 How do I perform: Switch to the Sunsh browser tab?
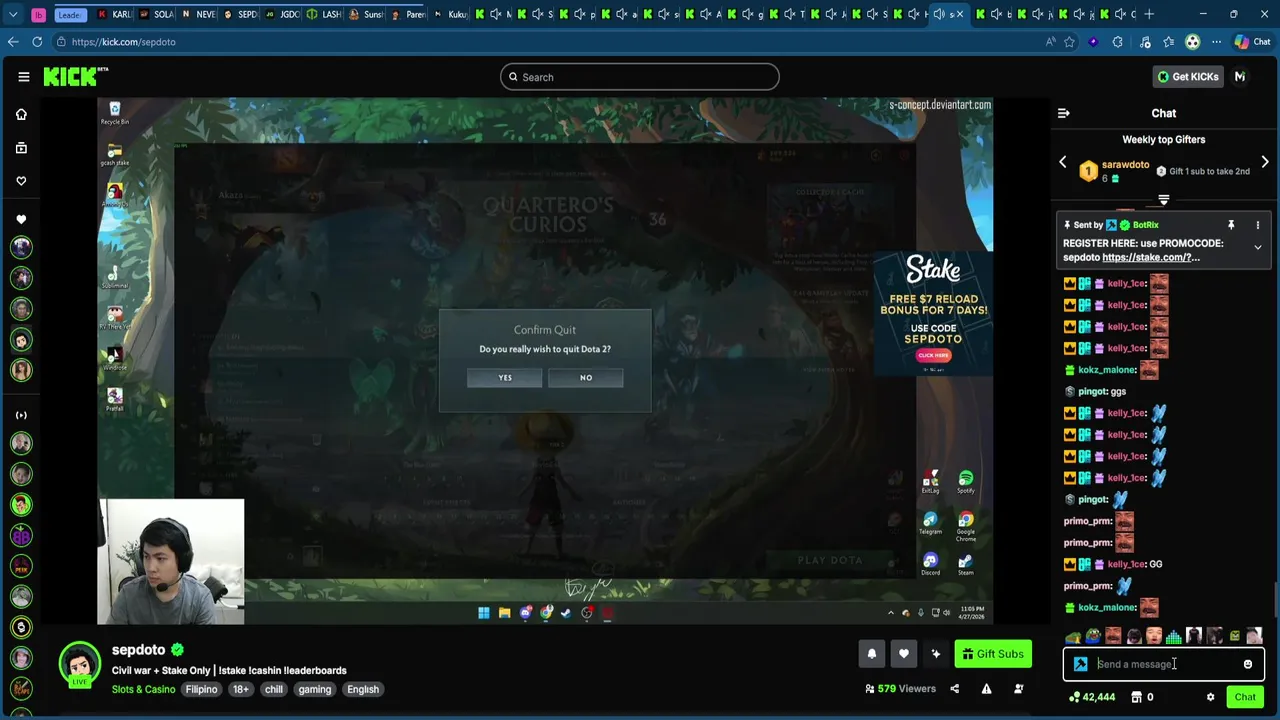point(366,14)
